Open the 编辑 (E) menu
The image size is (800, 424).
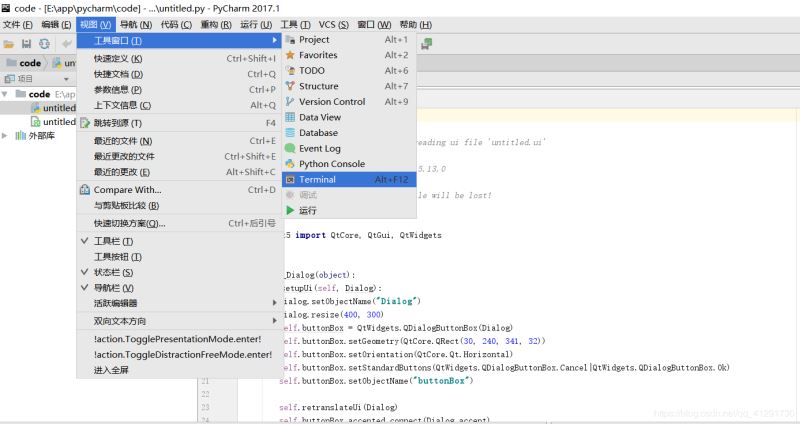(x=56, y=24)
